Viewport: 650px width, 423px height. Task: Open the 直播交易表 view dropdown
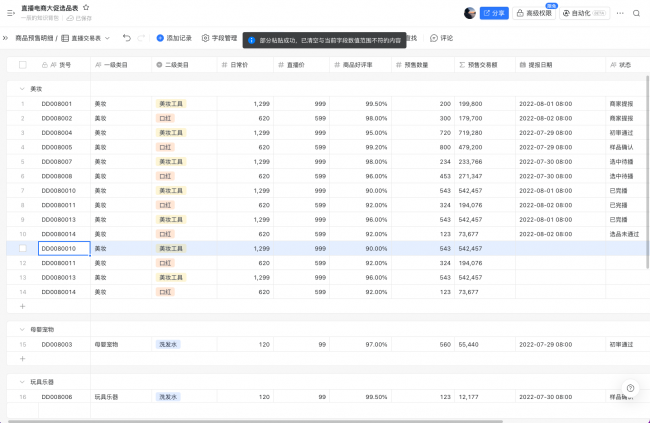[x=88, y=38]
